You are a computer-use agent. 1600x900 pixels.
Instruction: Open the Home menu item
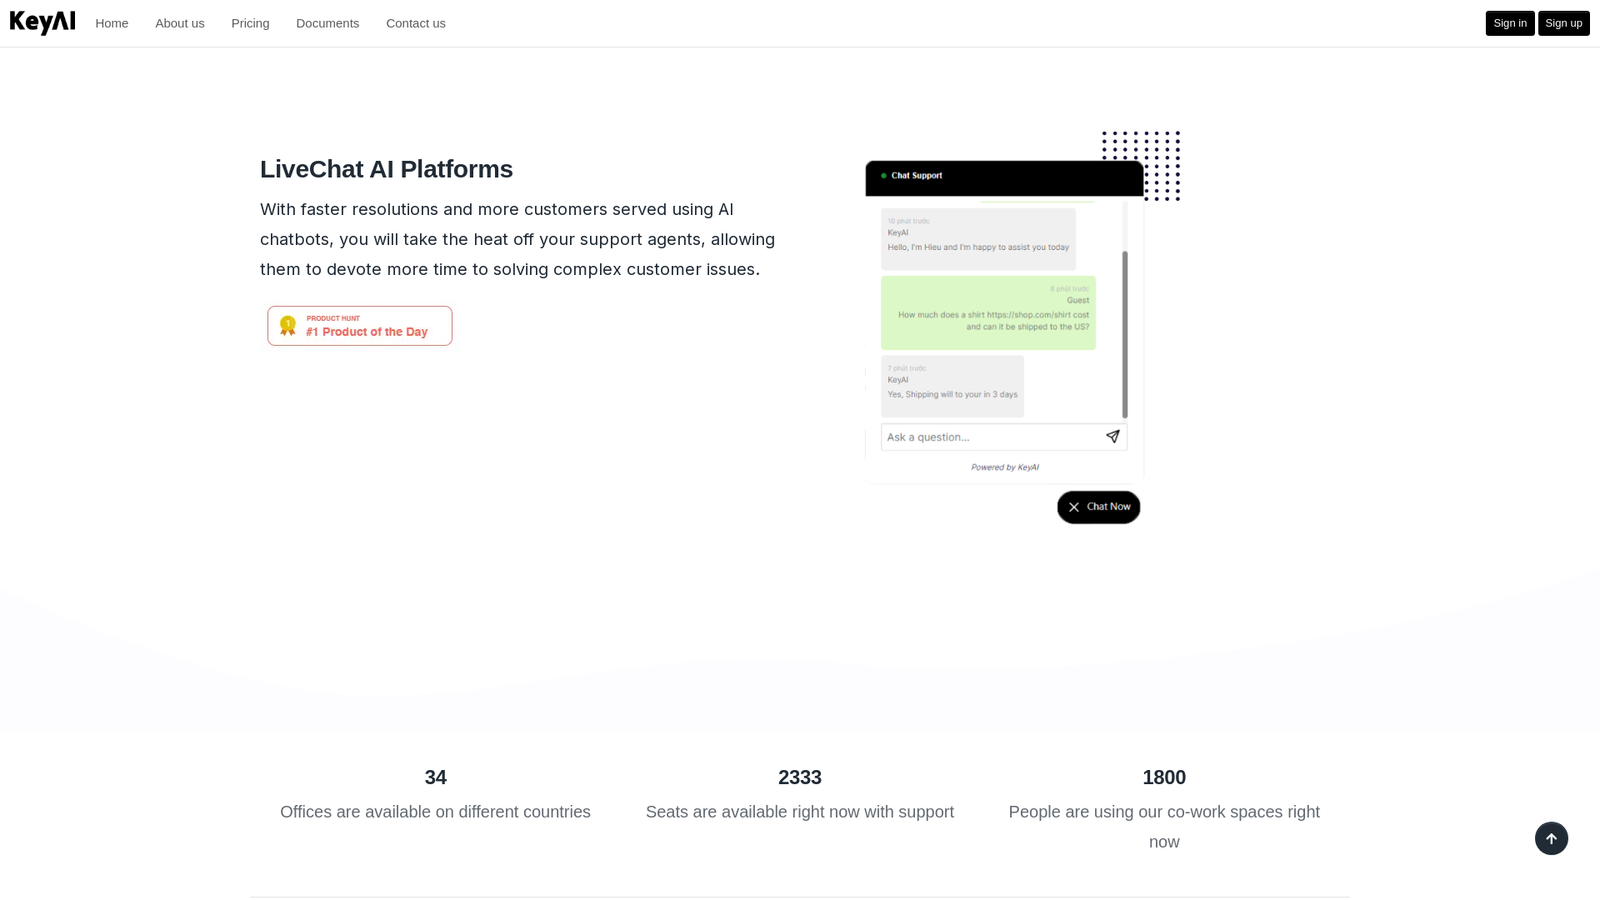point(112,23)
